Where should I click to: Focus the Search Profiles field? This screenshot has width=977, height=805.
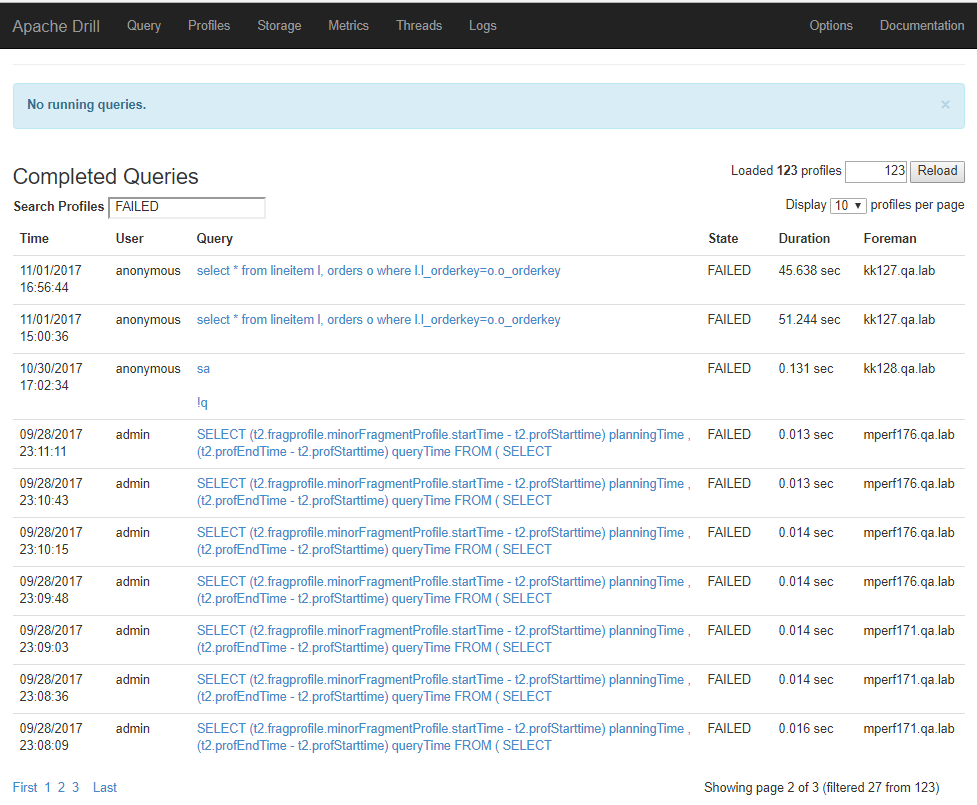[187, 207]
